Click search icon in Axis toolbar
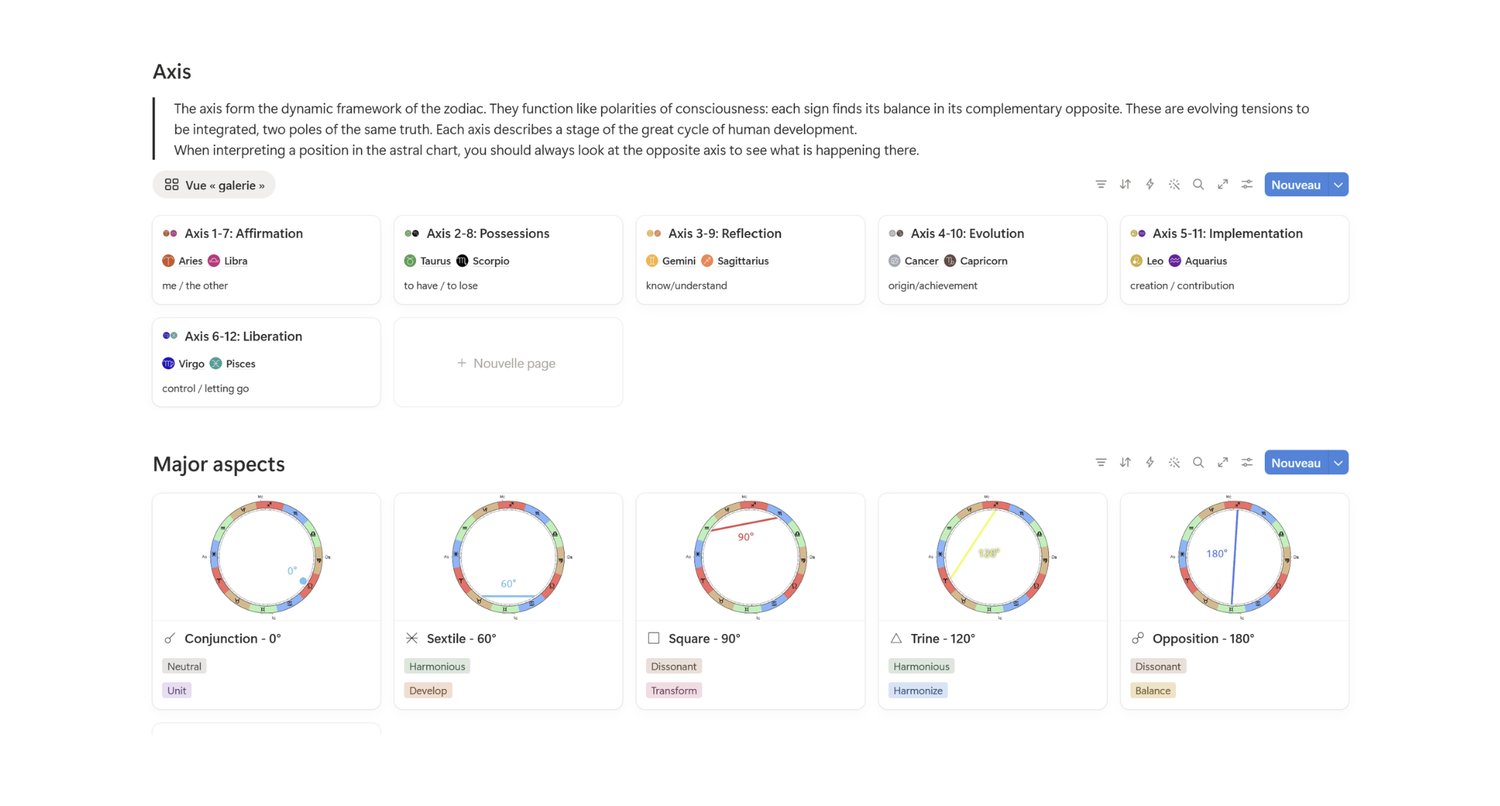Screen dimensions: 1500x806 pyautogui.click(x=1198, y=184)
